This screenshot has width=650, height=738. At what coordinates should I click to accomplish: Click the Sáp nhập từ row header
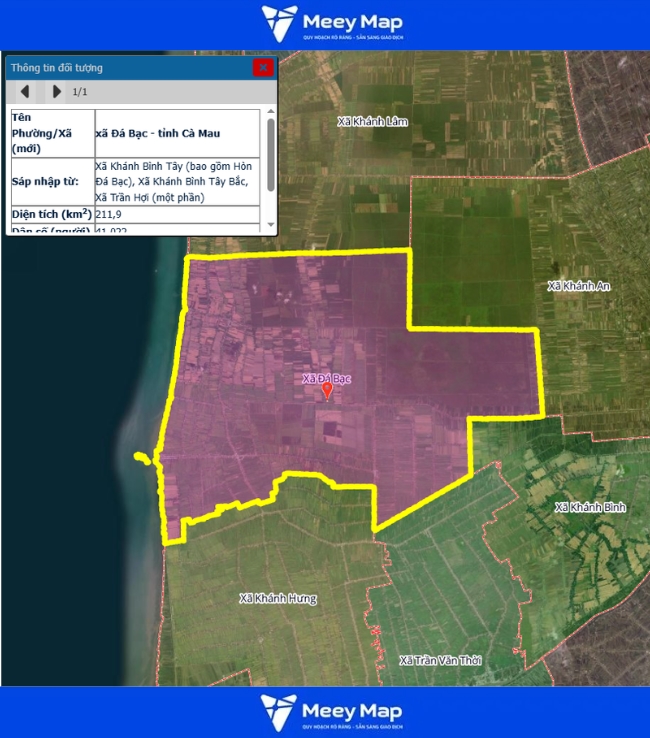pyautogui.click(x=52, y=182)
